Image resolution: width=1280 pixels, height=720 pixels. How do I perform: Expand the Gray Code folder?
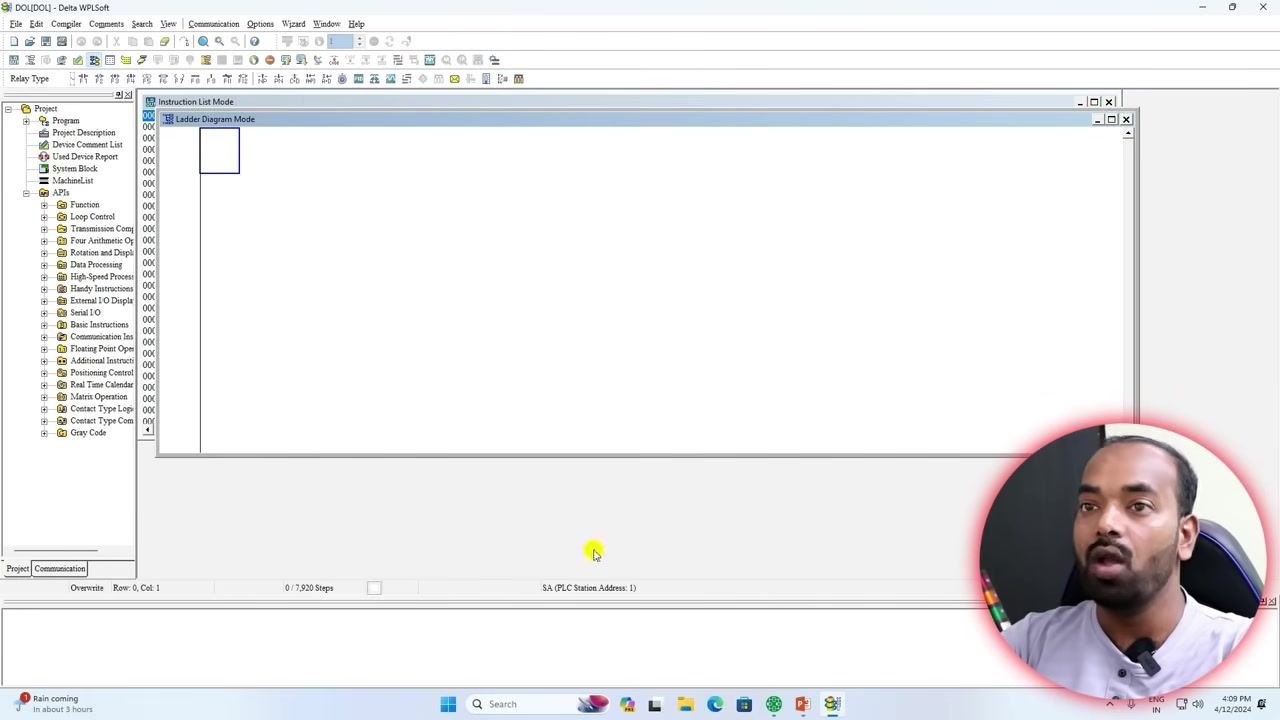[x=44, y=433]
